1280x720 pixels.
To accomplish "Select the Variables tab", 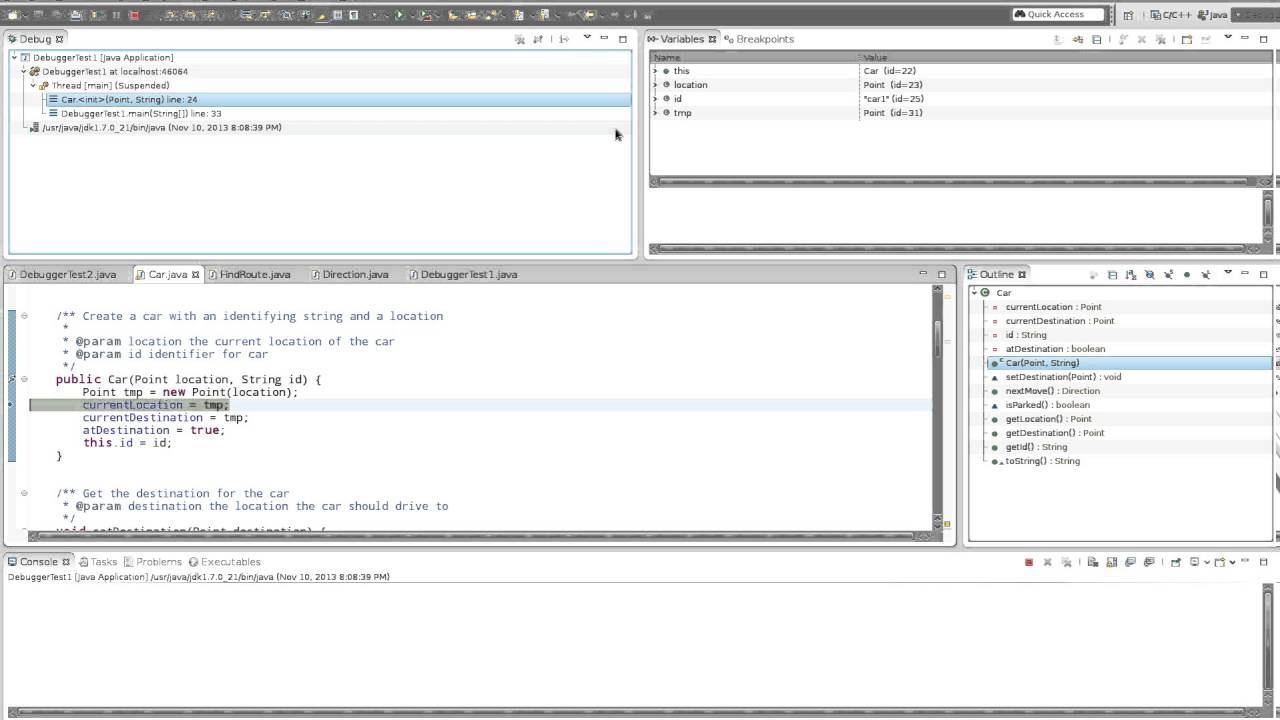I will click(682, 39).
